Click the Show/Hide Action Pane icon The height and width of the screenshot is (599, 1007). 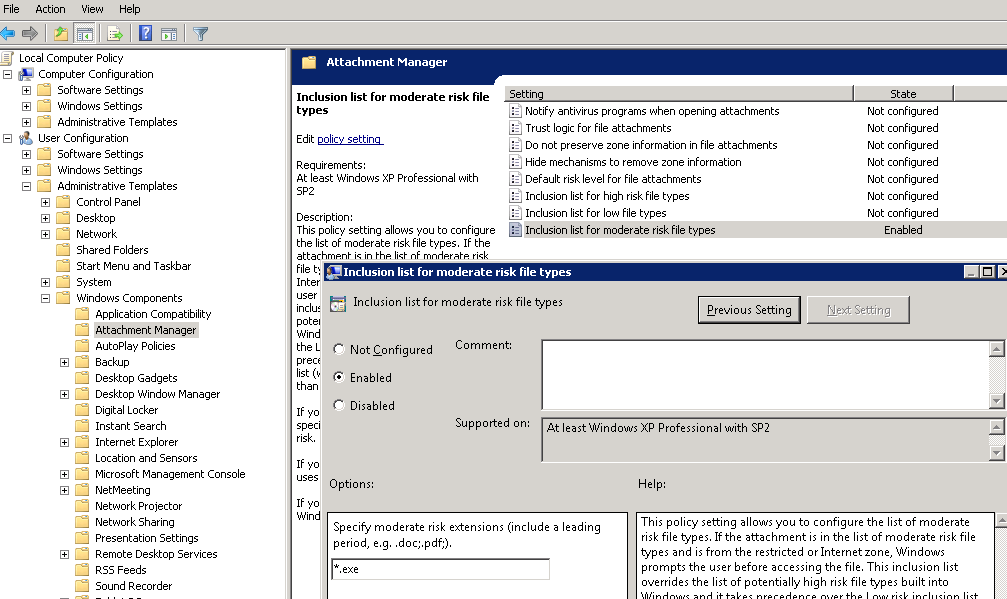coord(169,34)
